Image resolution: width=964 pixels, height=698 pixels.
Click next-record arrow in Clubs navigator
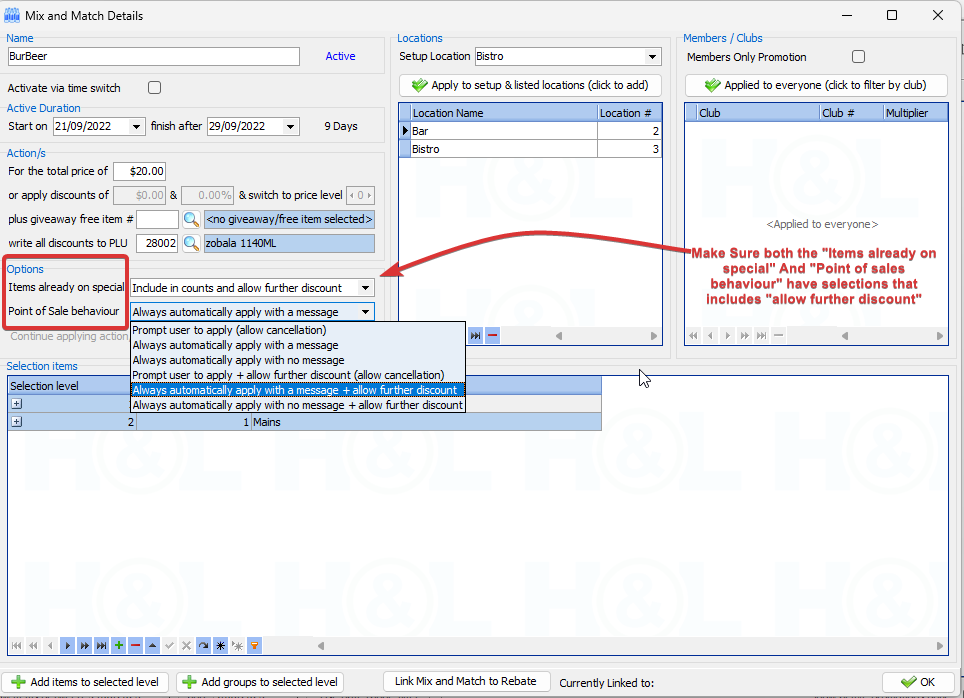727,336
